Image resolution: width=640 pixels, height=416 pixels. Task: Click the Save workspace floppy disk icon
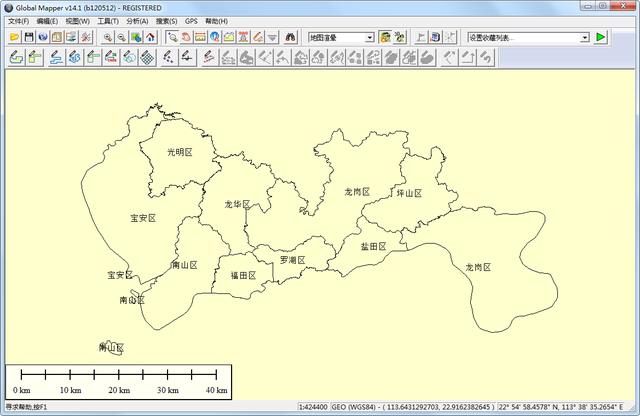tap(29, 37)
